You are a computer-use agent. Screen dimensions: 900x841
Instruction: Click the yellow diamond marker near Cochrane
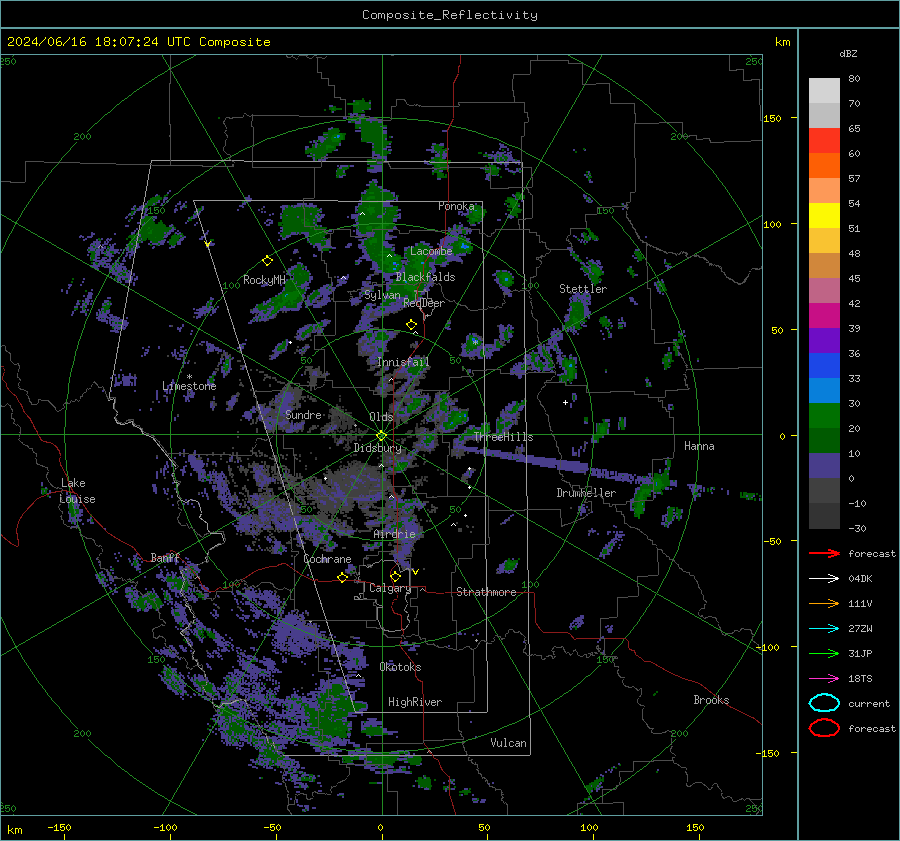click(343, 578)
